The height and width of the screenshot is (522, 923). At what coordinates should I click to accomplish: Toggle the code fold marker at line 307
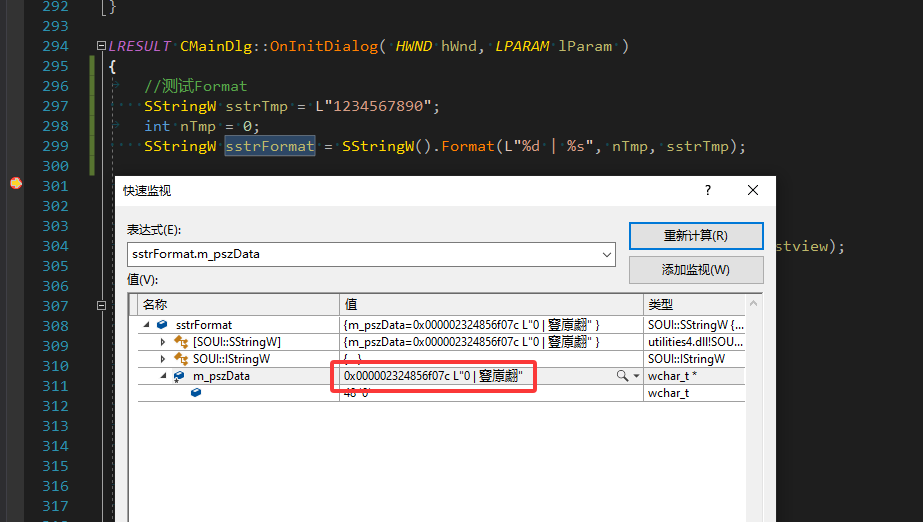coord(101,305)
